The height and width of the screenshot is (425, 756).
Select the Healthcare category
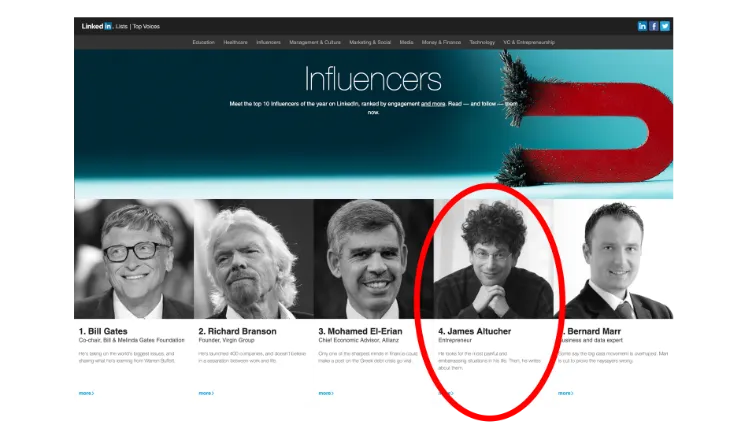coord(235,42)
